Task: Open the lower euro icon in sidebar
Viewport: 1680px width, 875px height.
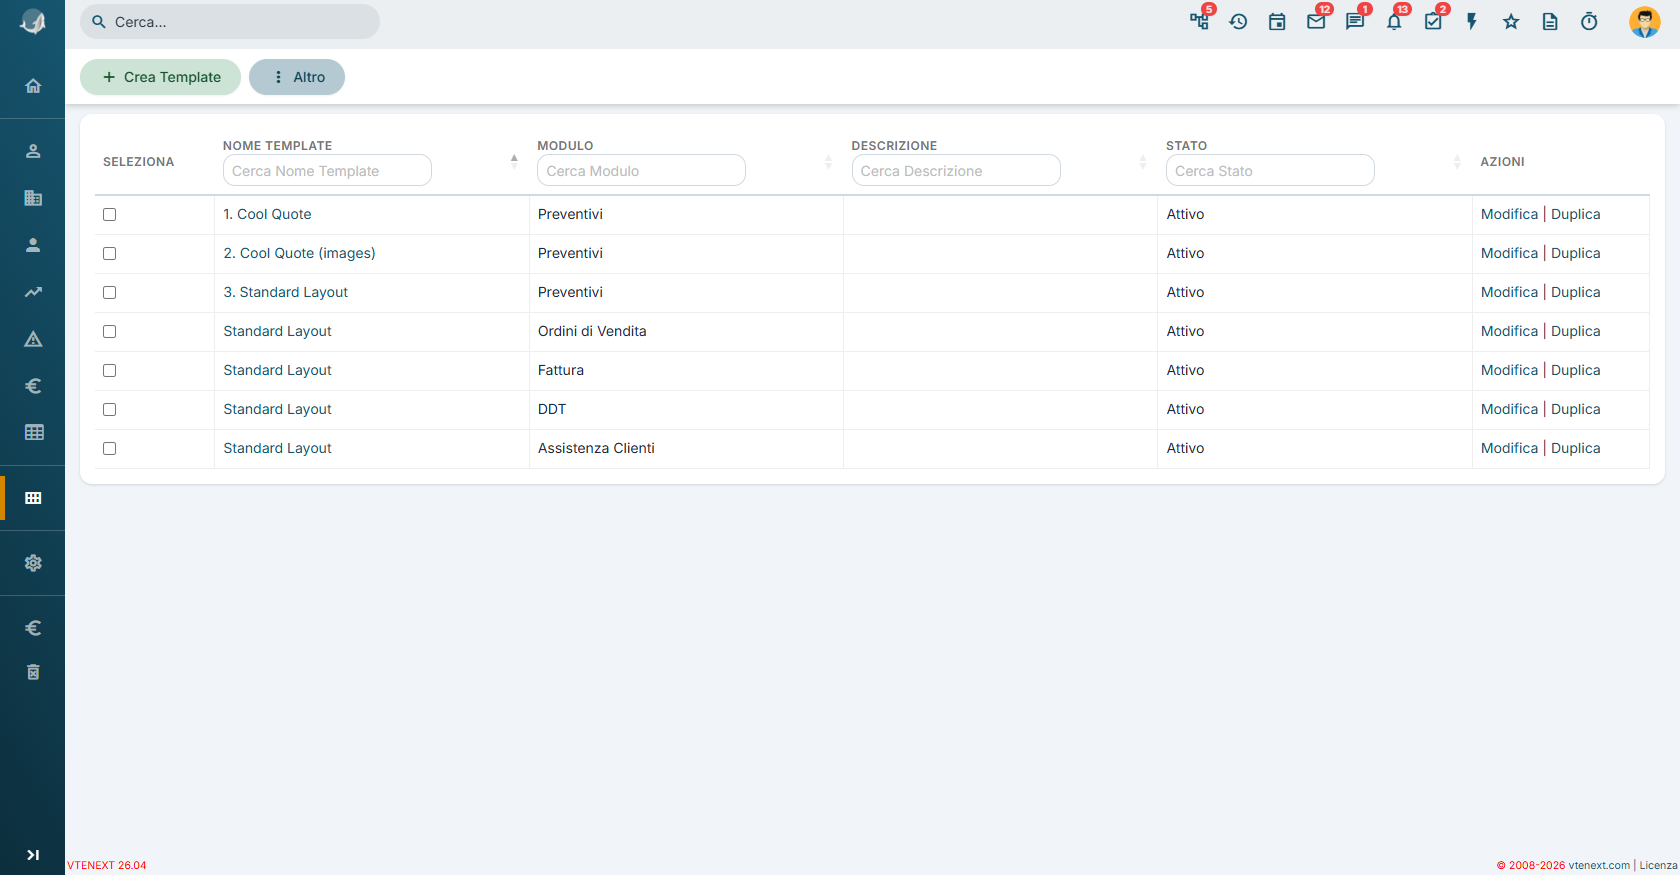Action: [x=33, y=628]
